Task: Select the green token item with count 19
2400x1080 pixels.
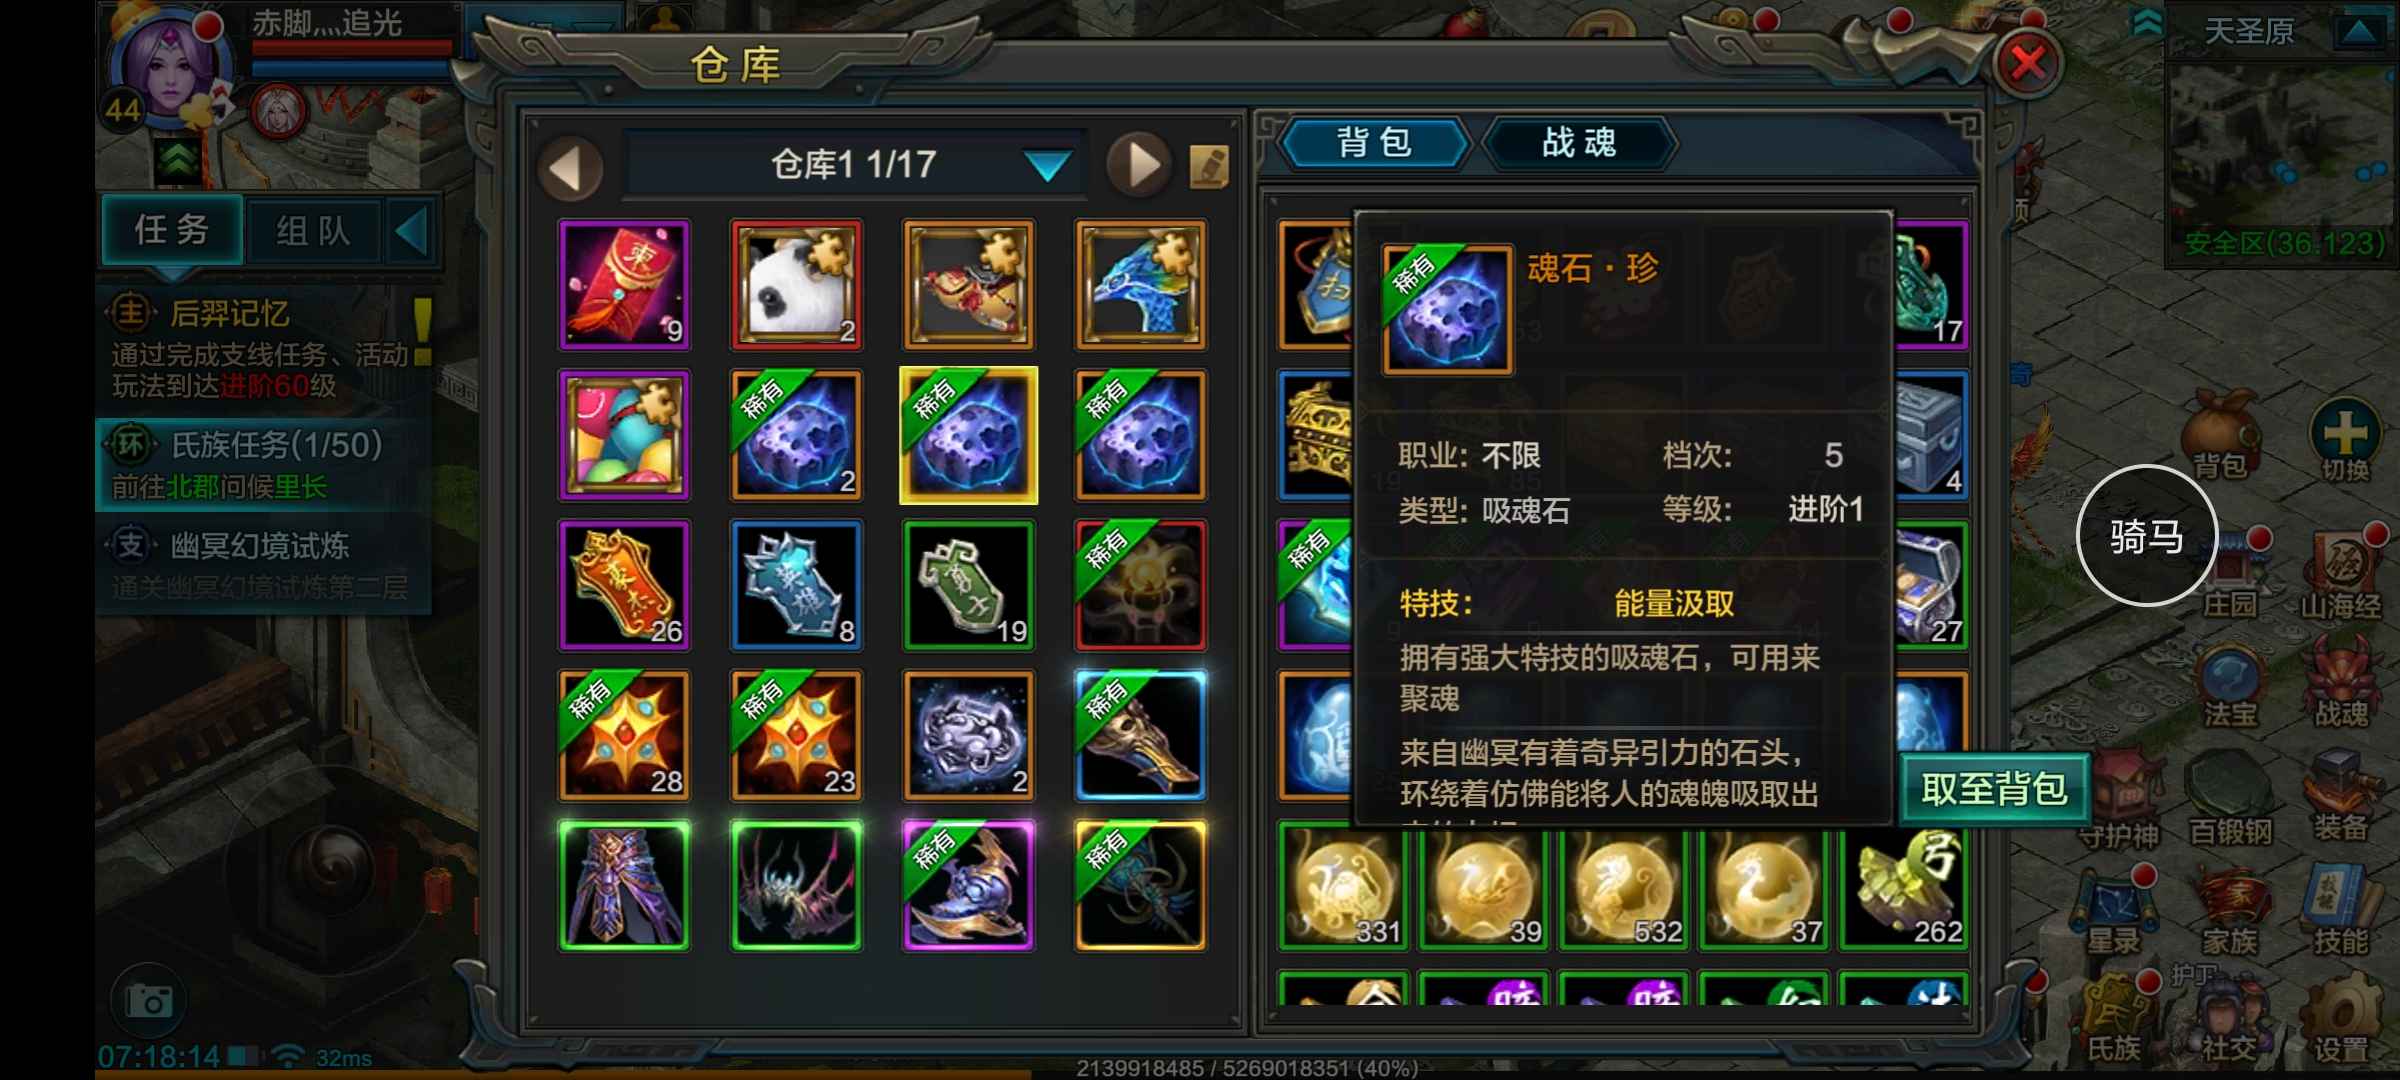Action: point(968,585)
